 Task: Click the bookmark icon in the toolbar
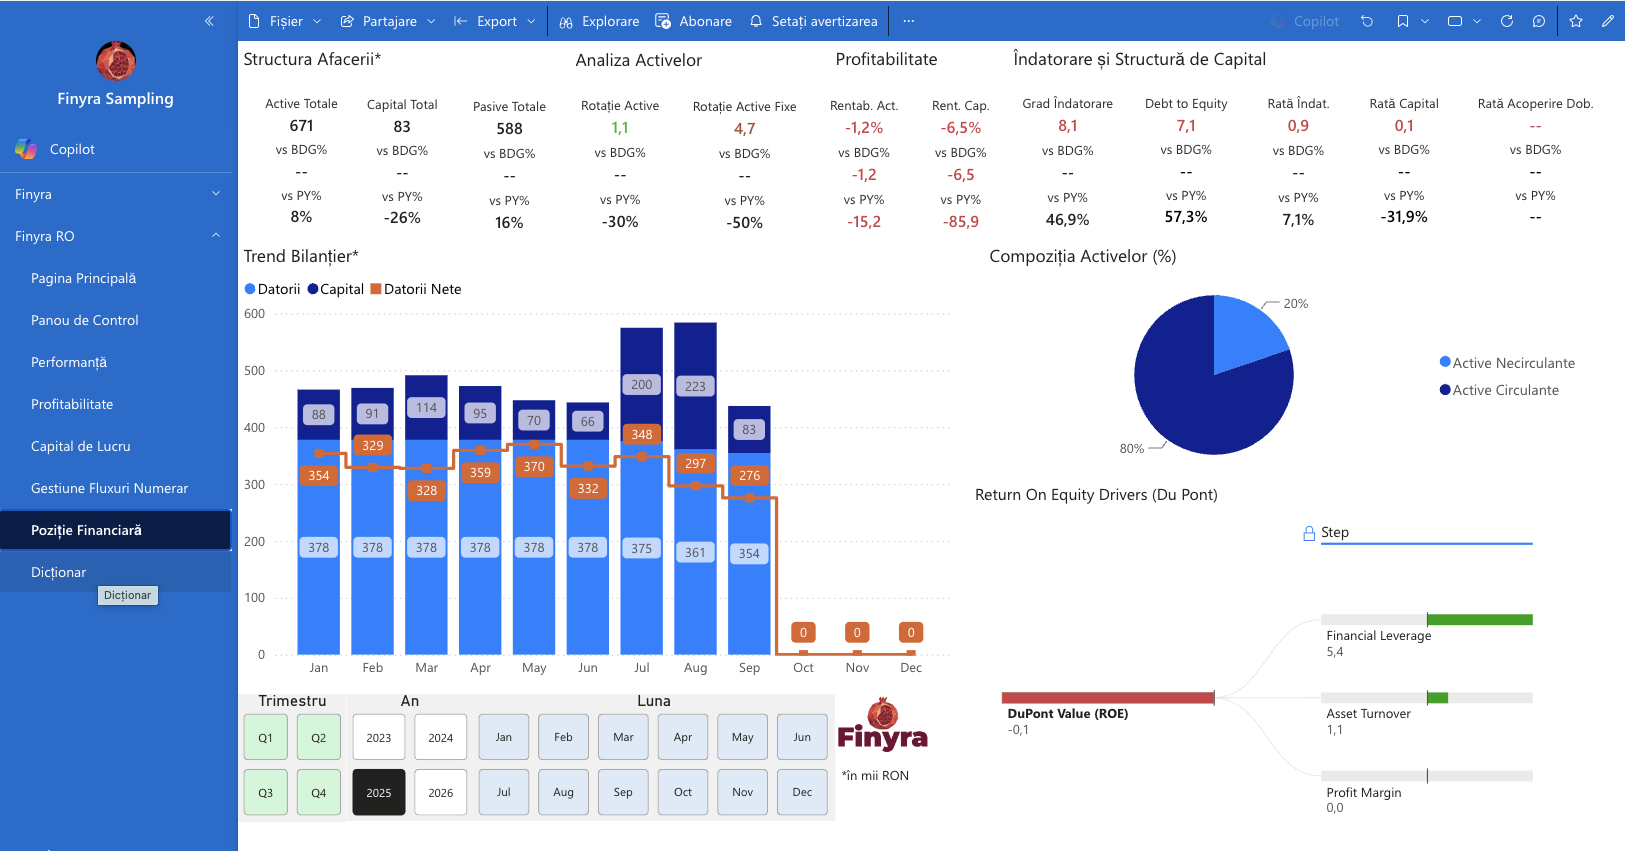pos(1403,21)
